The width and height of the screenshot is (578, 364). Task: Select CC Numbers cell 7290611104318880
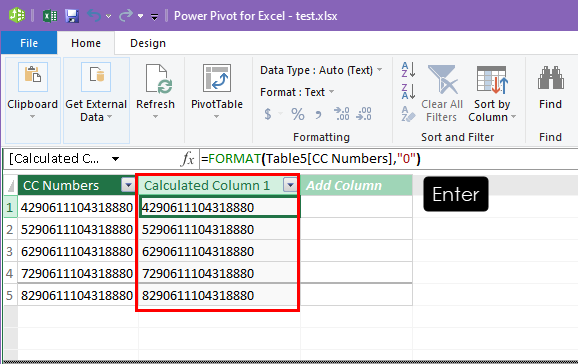pyautogui.click(x=77, y=273)
